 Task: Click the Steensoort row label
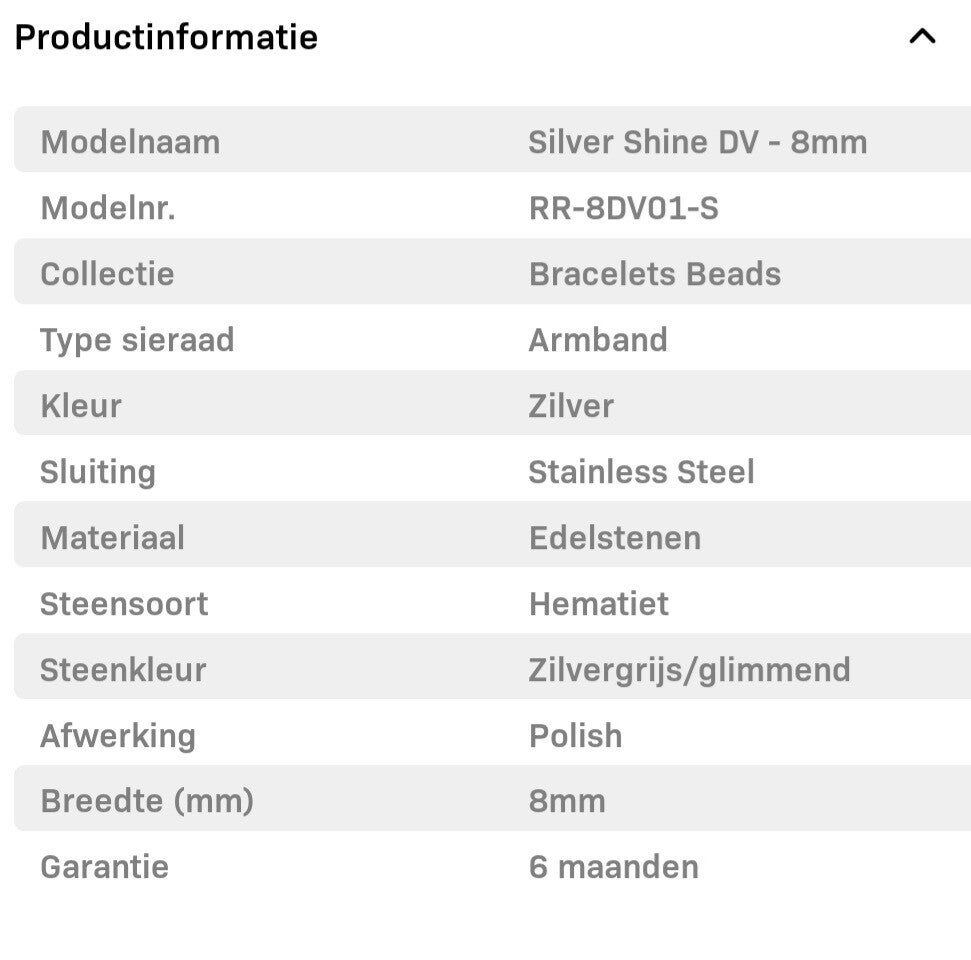[124, 604]
